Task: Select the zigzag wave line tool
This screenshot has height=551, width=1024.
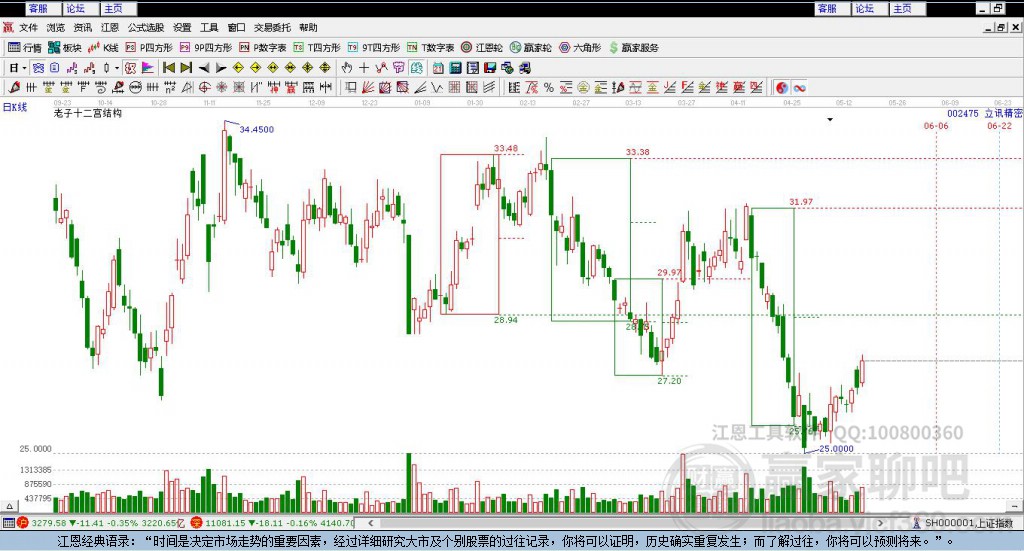Action: 437,87
